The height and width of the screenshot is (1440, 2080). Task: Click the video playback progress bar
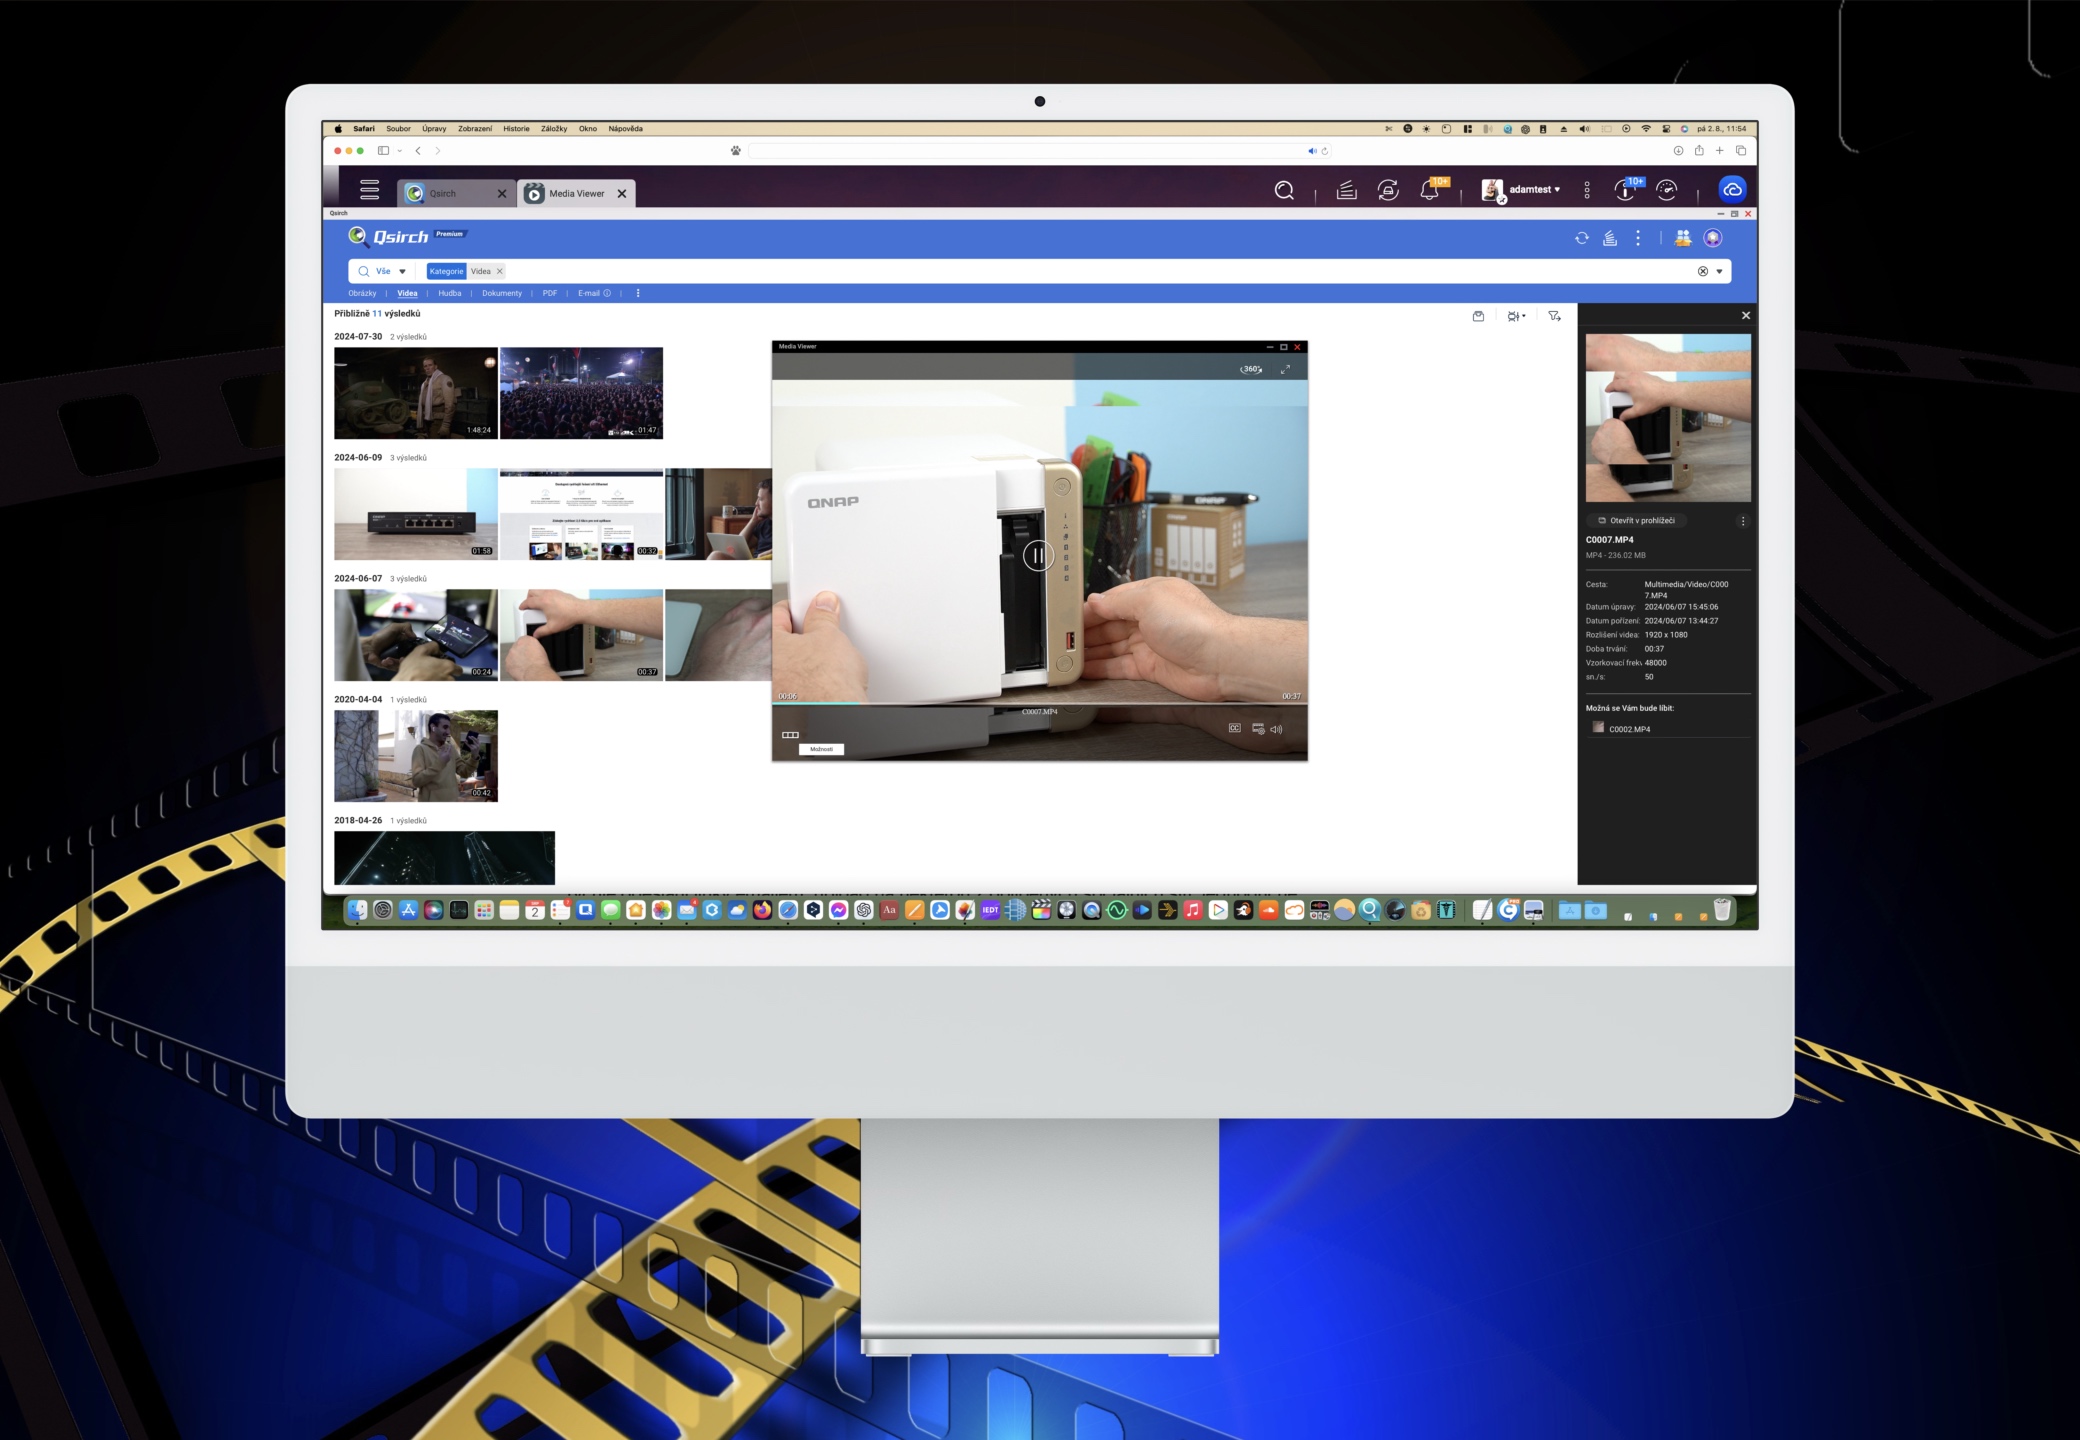[1039, 704]
